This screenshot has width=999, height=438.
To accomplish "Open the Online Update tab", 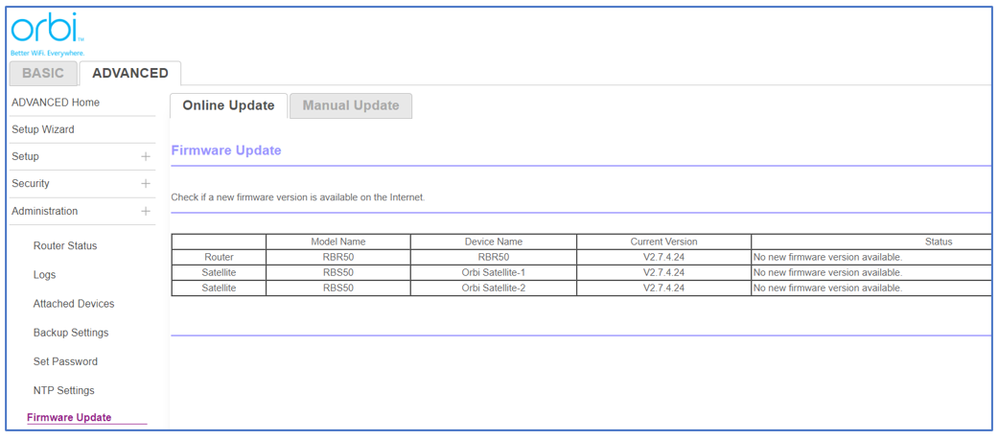I will 229,106.
